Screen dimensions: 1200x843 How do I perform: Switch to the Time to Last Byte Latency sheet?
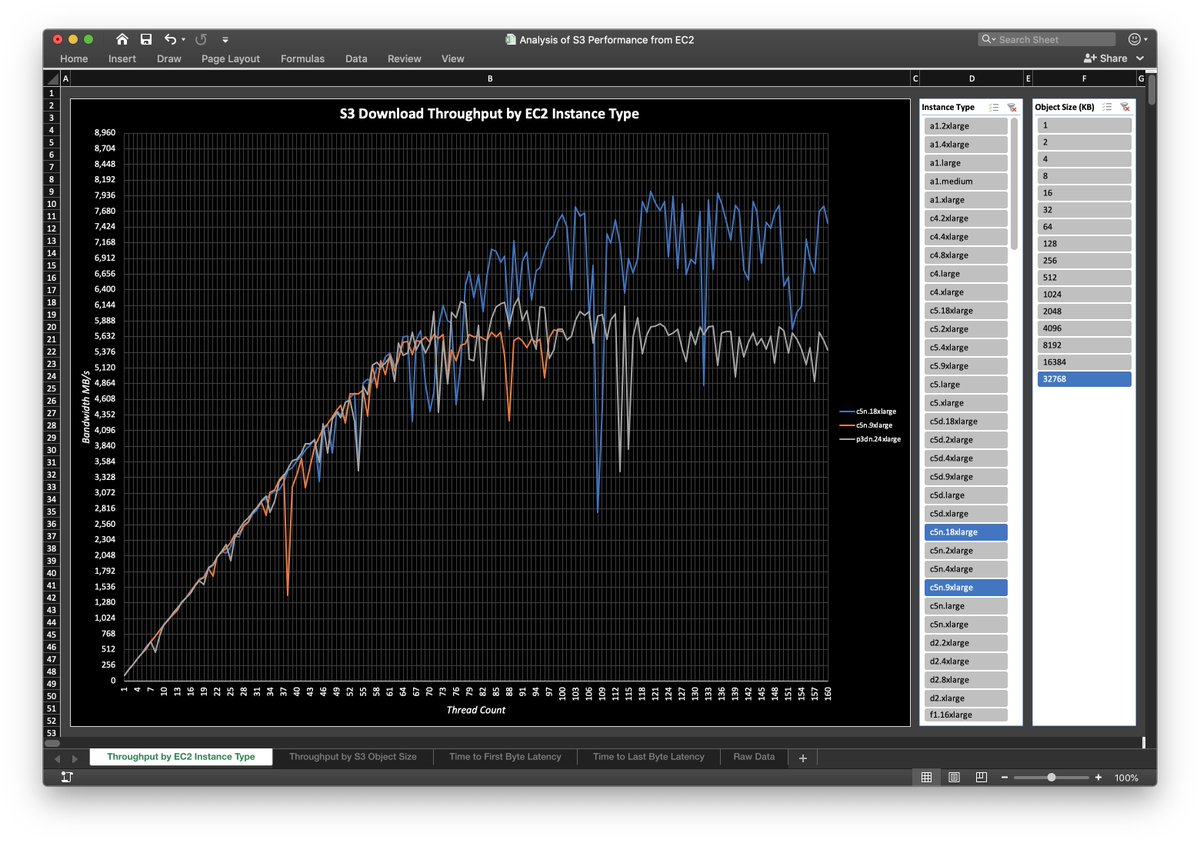[x=648, y=757]
